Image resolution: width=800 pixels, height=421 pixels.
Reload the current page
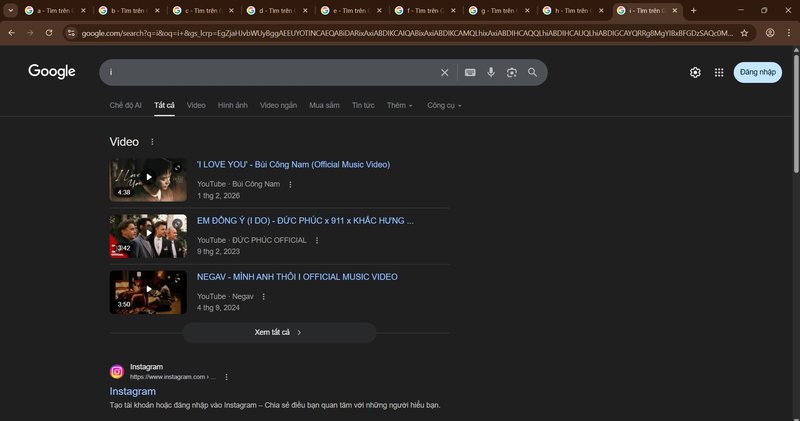[48, 33]
